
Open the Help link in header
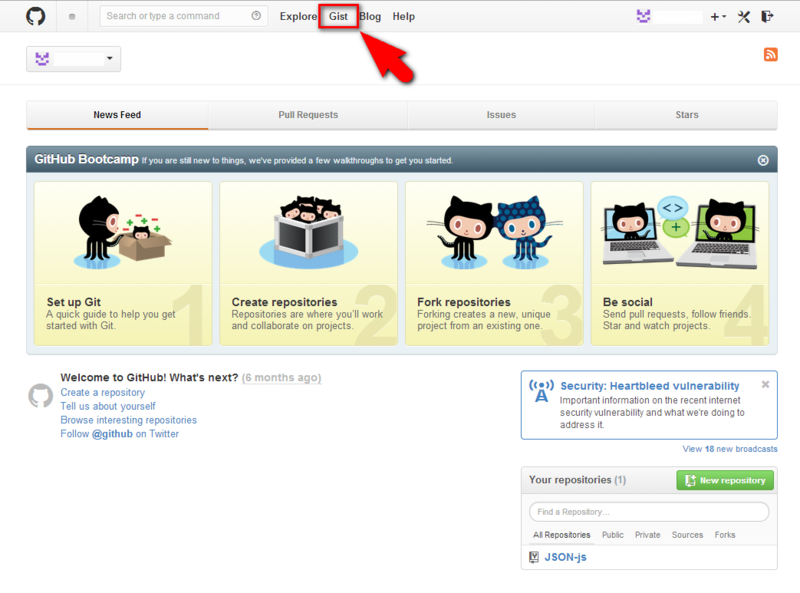click(404, 16)
